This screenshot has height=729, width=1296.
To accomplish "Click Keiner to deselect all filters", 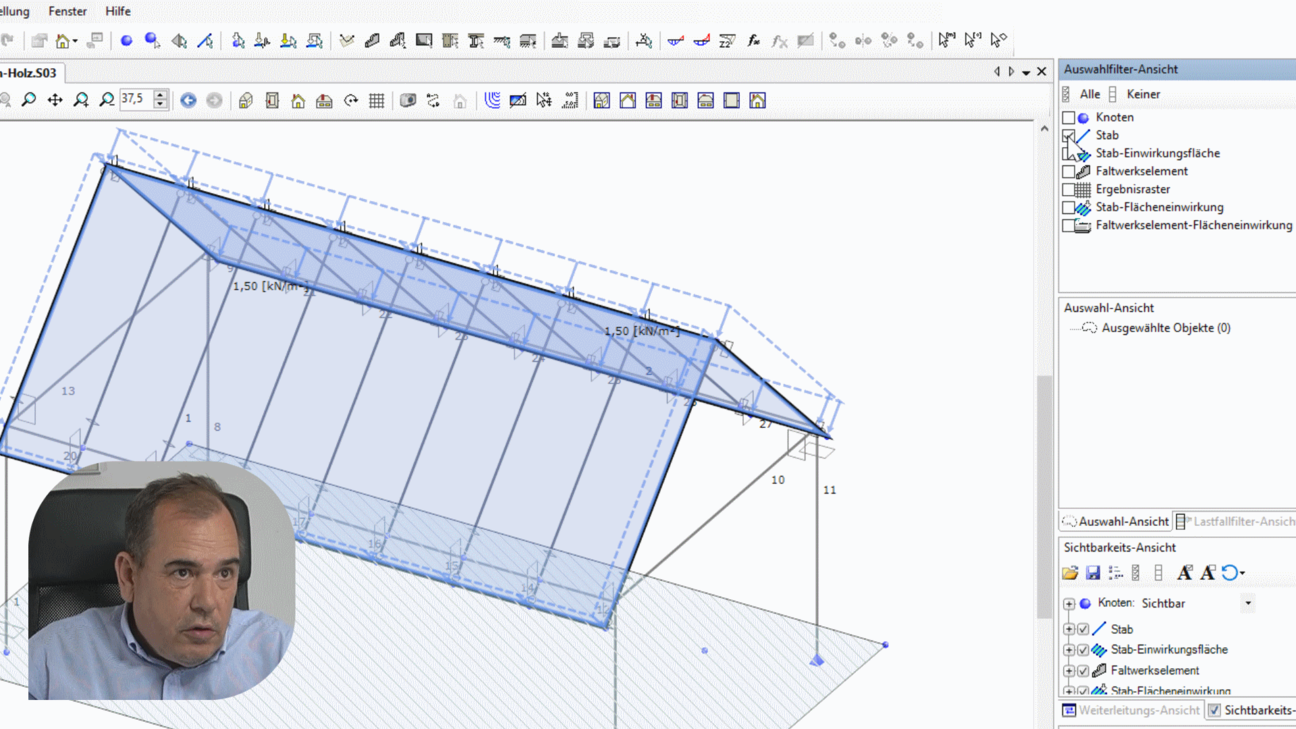I will 1143,94.
